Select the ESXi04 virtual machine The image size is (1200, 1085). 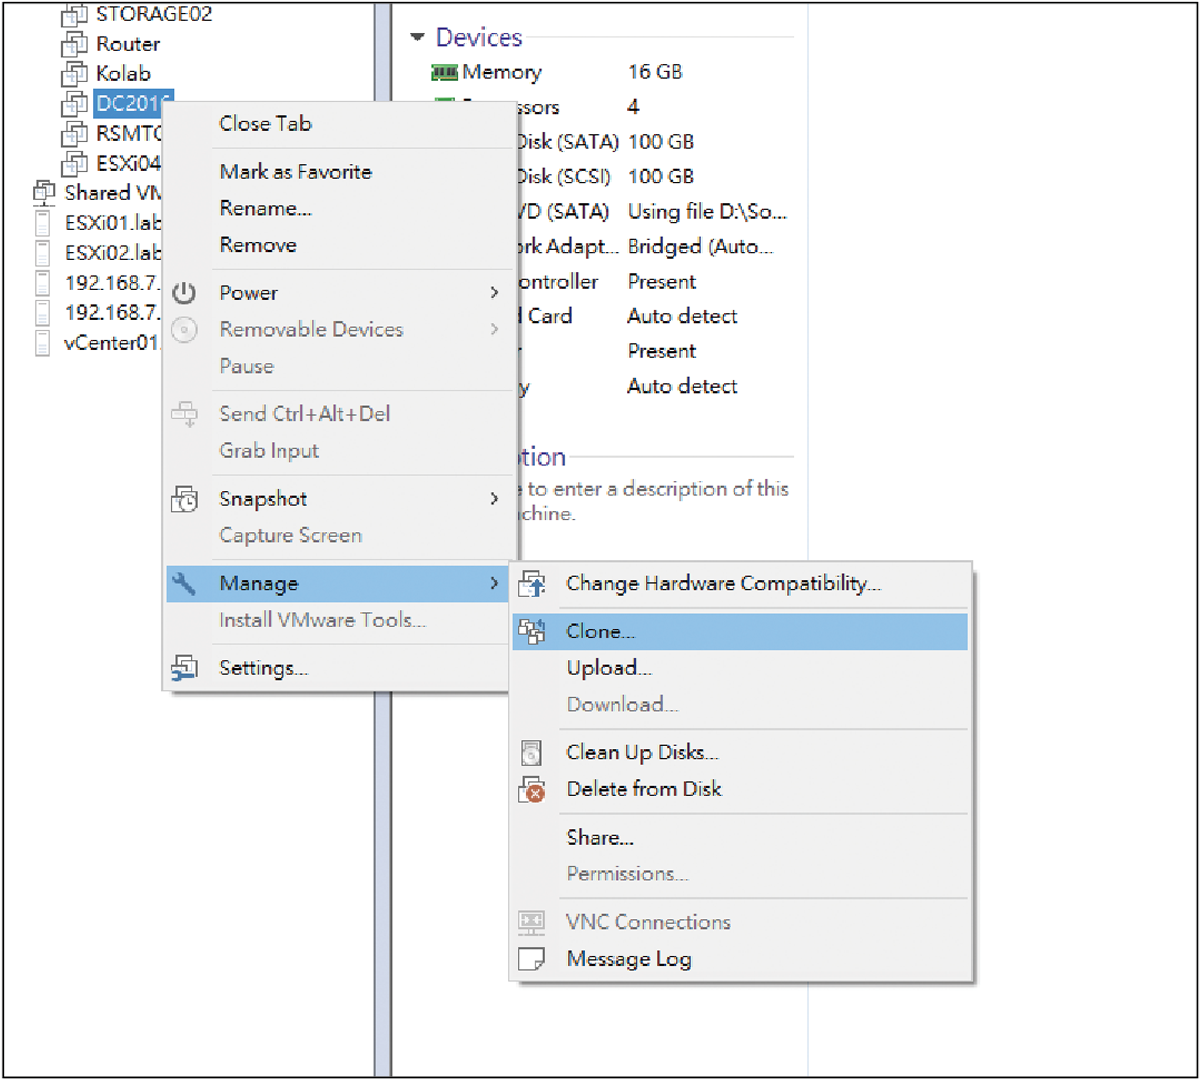click(128, 164)
